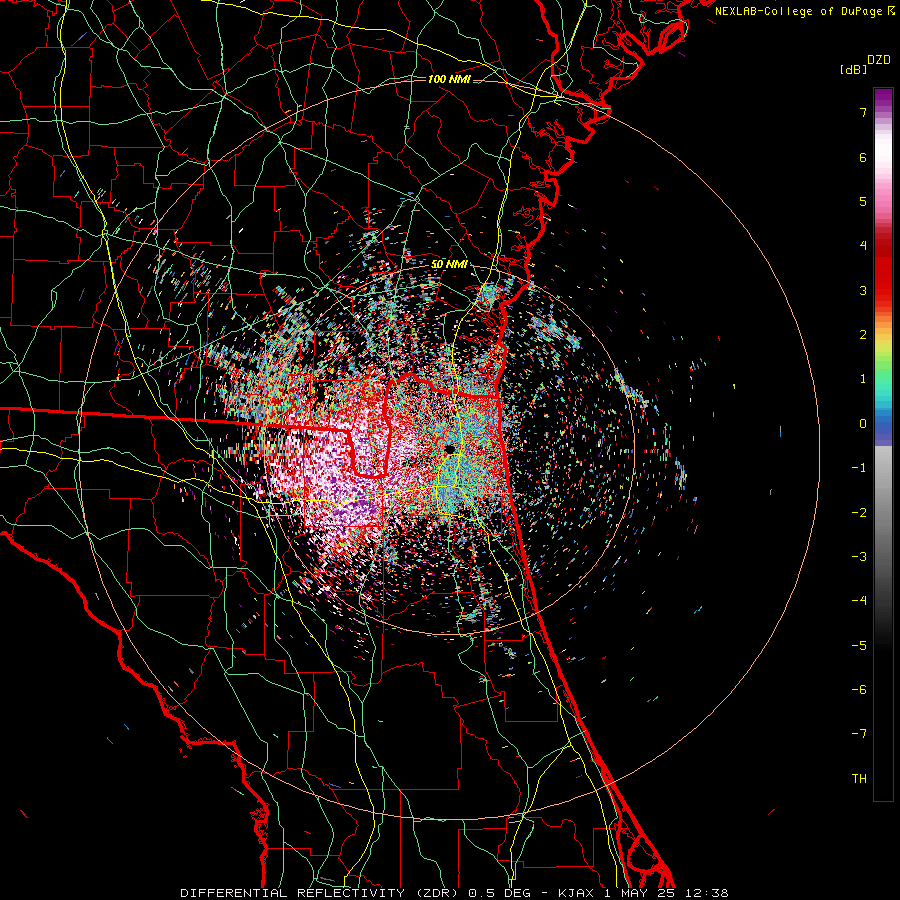Image resolution: width=900 pixels, height=900 pixels.
Task: Click the scale value 2 label
Action: (x=863, y=335)
